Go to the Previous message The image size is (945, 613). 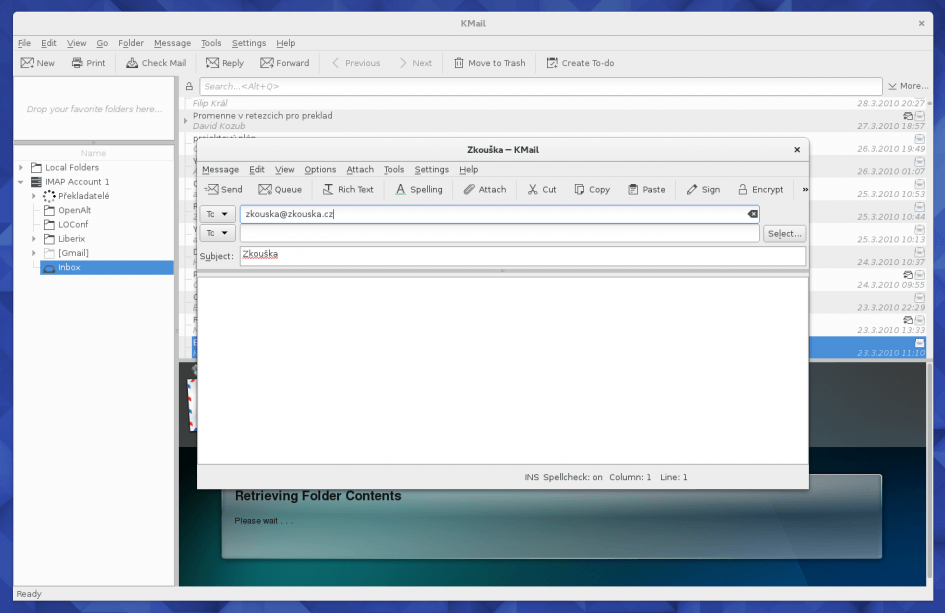point(356,63)
